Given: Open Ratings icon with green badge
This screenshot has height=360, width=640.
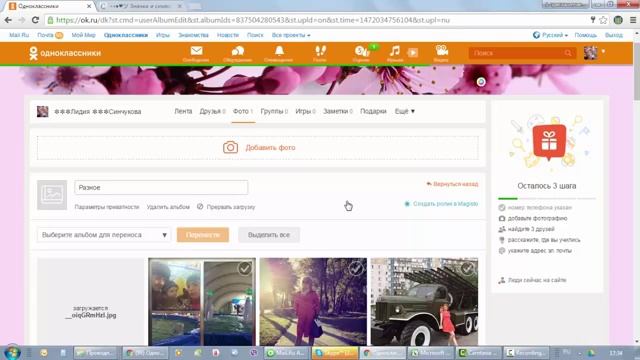Looking at the screenshot, I should pos(362,51).
